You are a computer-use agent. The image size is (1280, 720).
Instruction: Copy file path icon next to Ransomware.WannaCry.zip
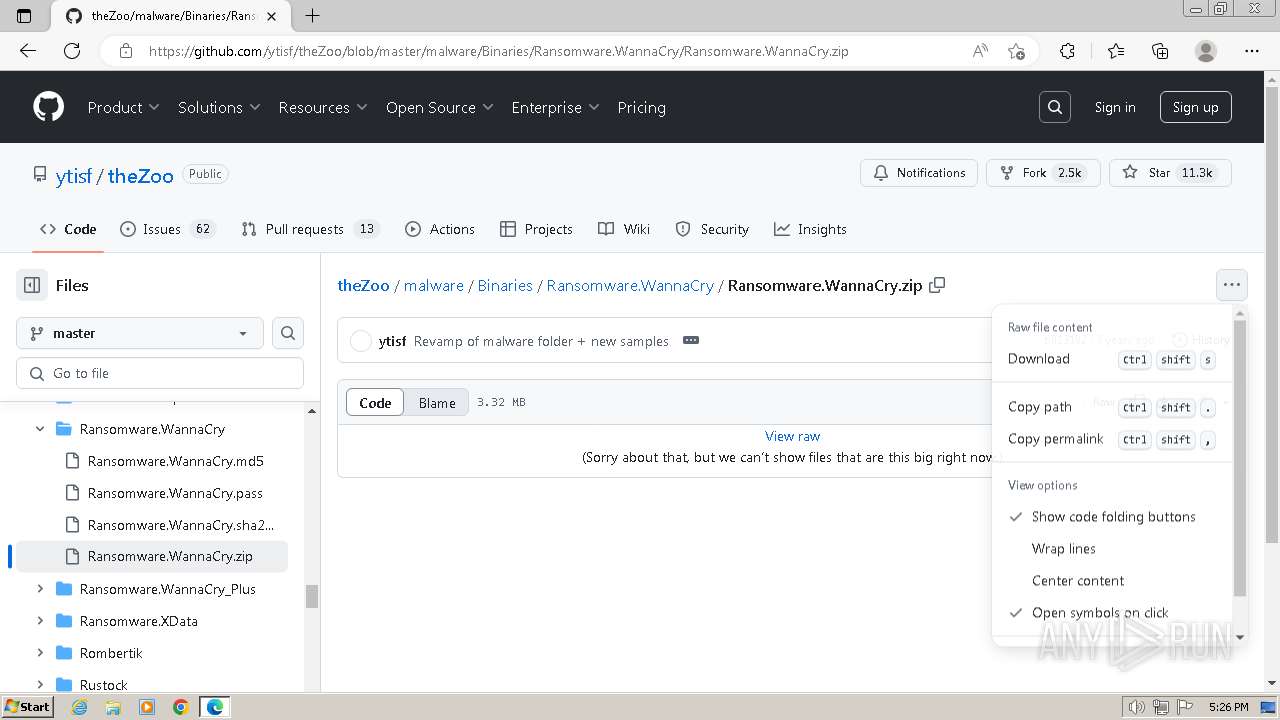(x=937, y=285)
